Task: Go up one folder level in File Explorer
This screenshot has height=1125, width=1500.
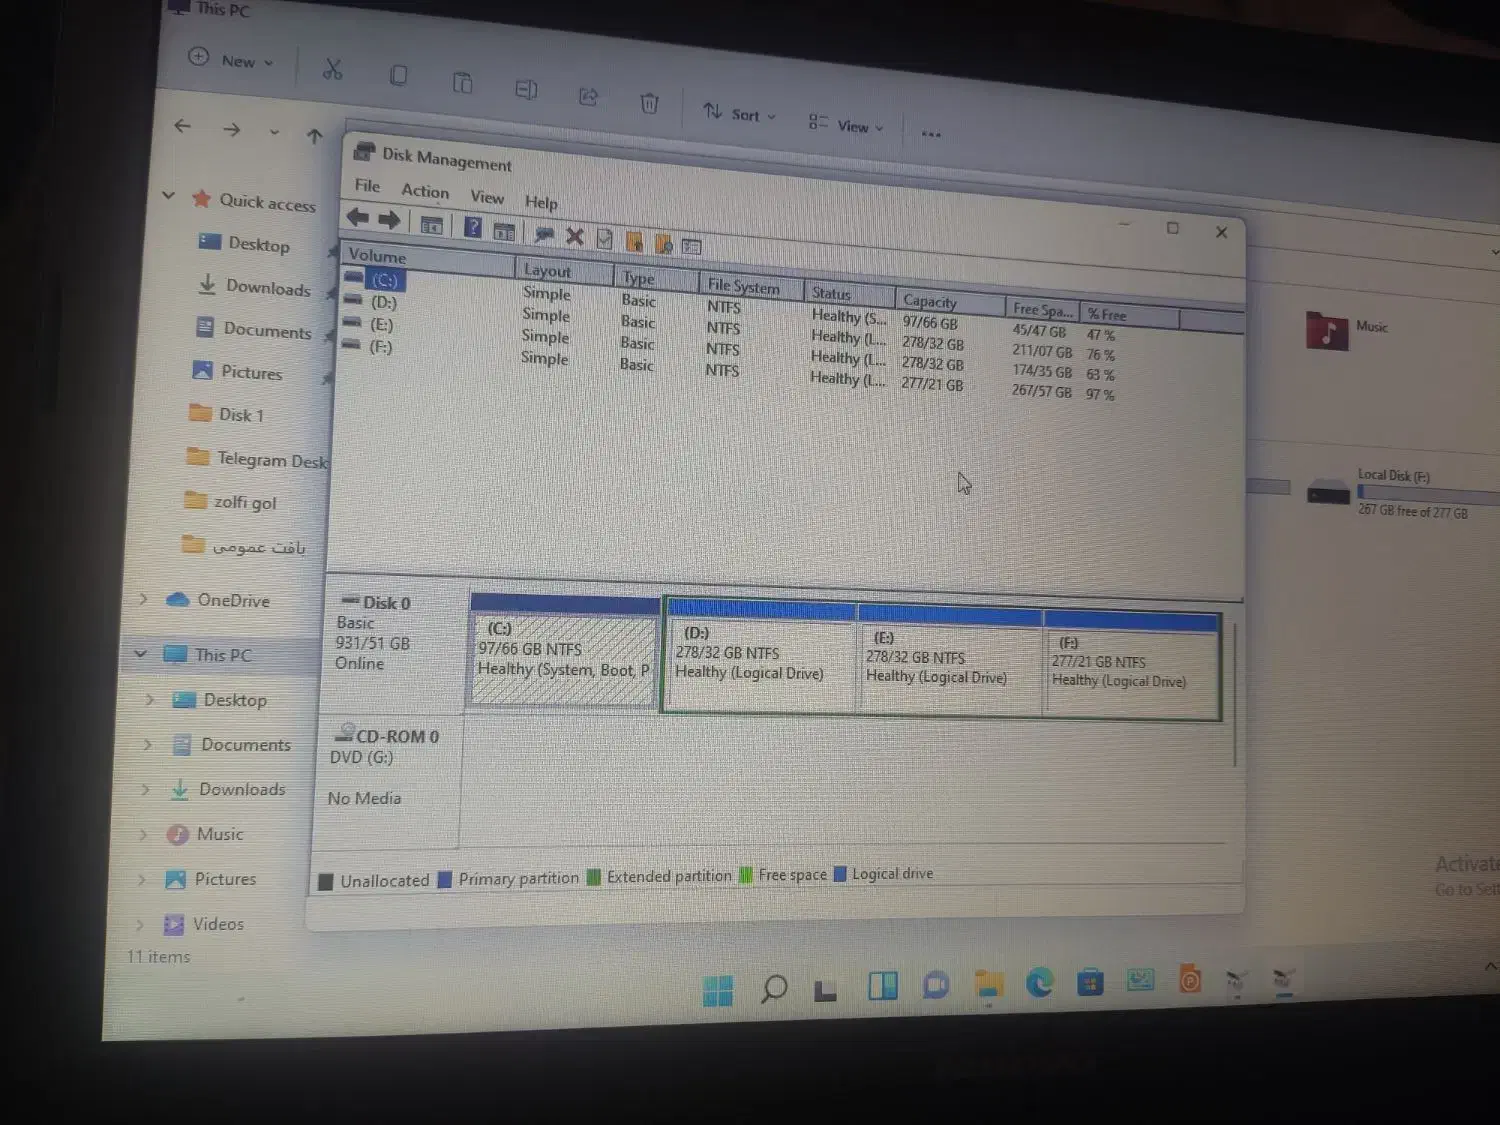Action: click(315, 136)
